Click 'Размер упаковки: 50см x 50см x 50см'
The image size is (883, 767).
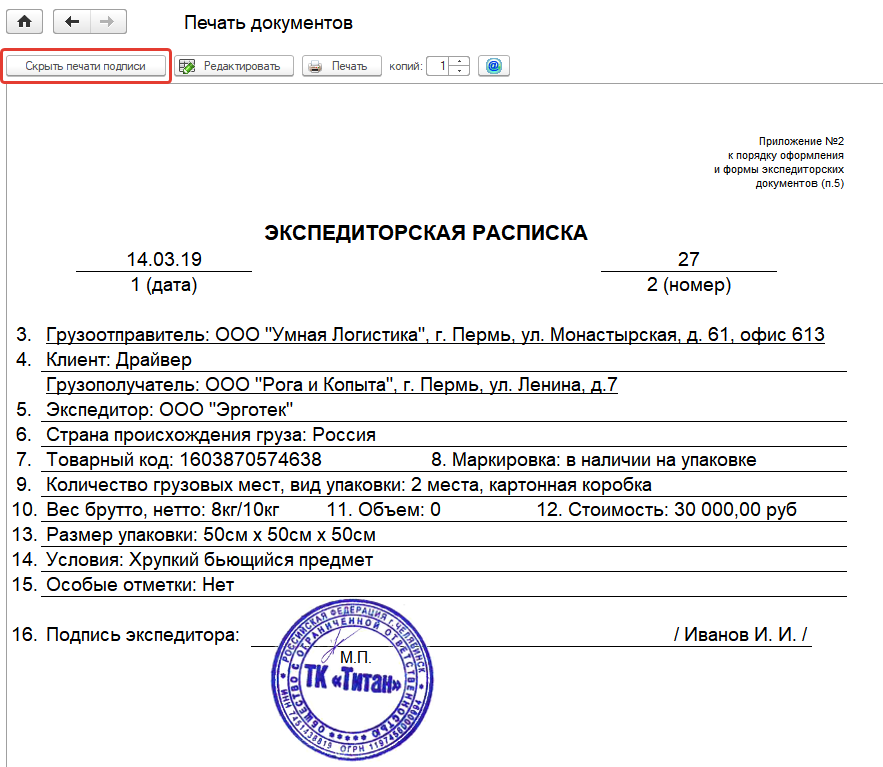click(211, 534)
